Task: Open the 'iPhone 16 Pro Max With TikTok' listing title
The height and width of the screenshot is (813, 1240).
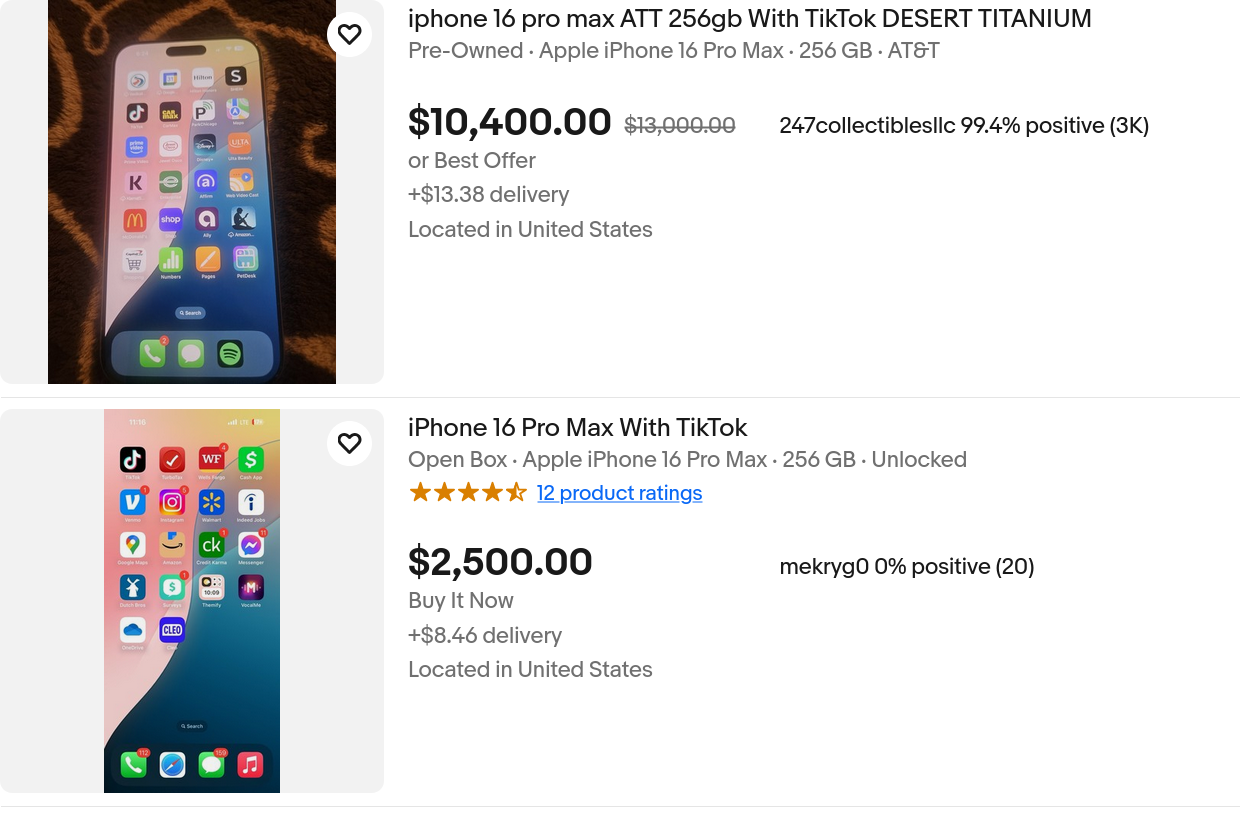Action: tap(578, 428)
